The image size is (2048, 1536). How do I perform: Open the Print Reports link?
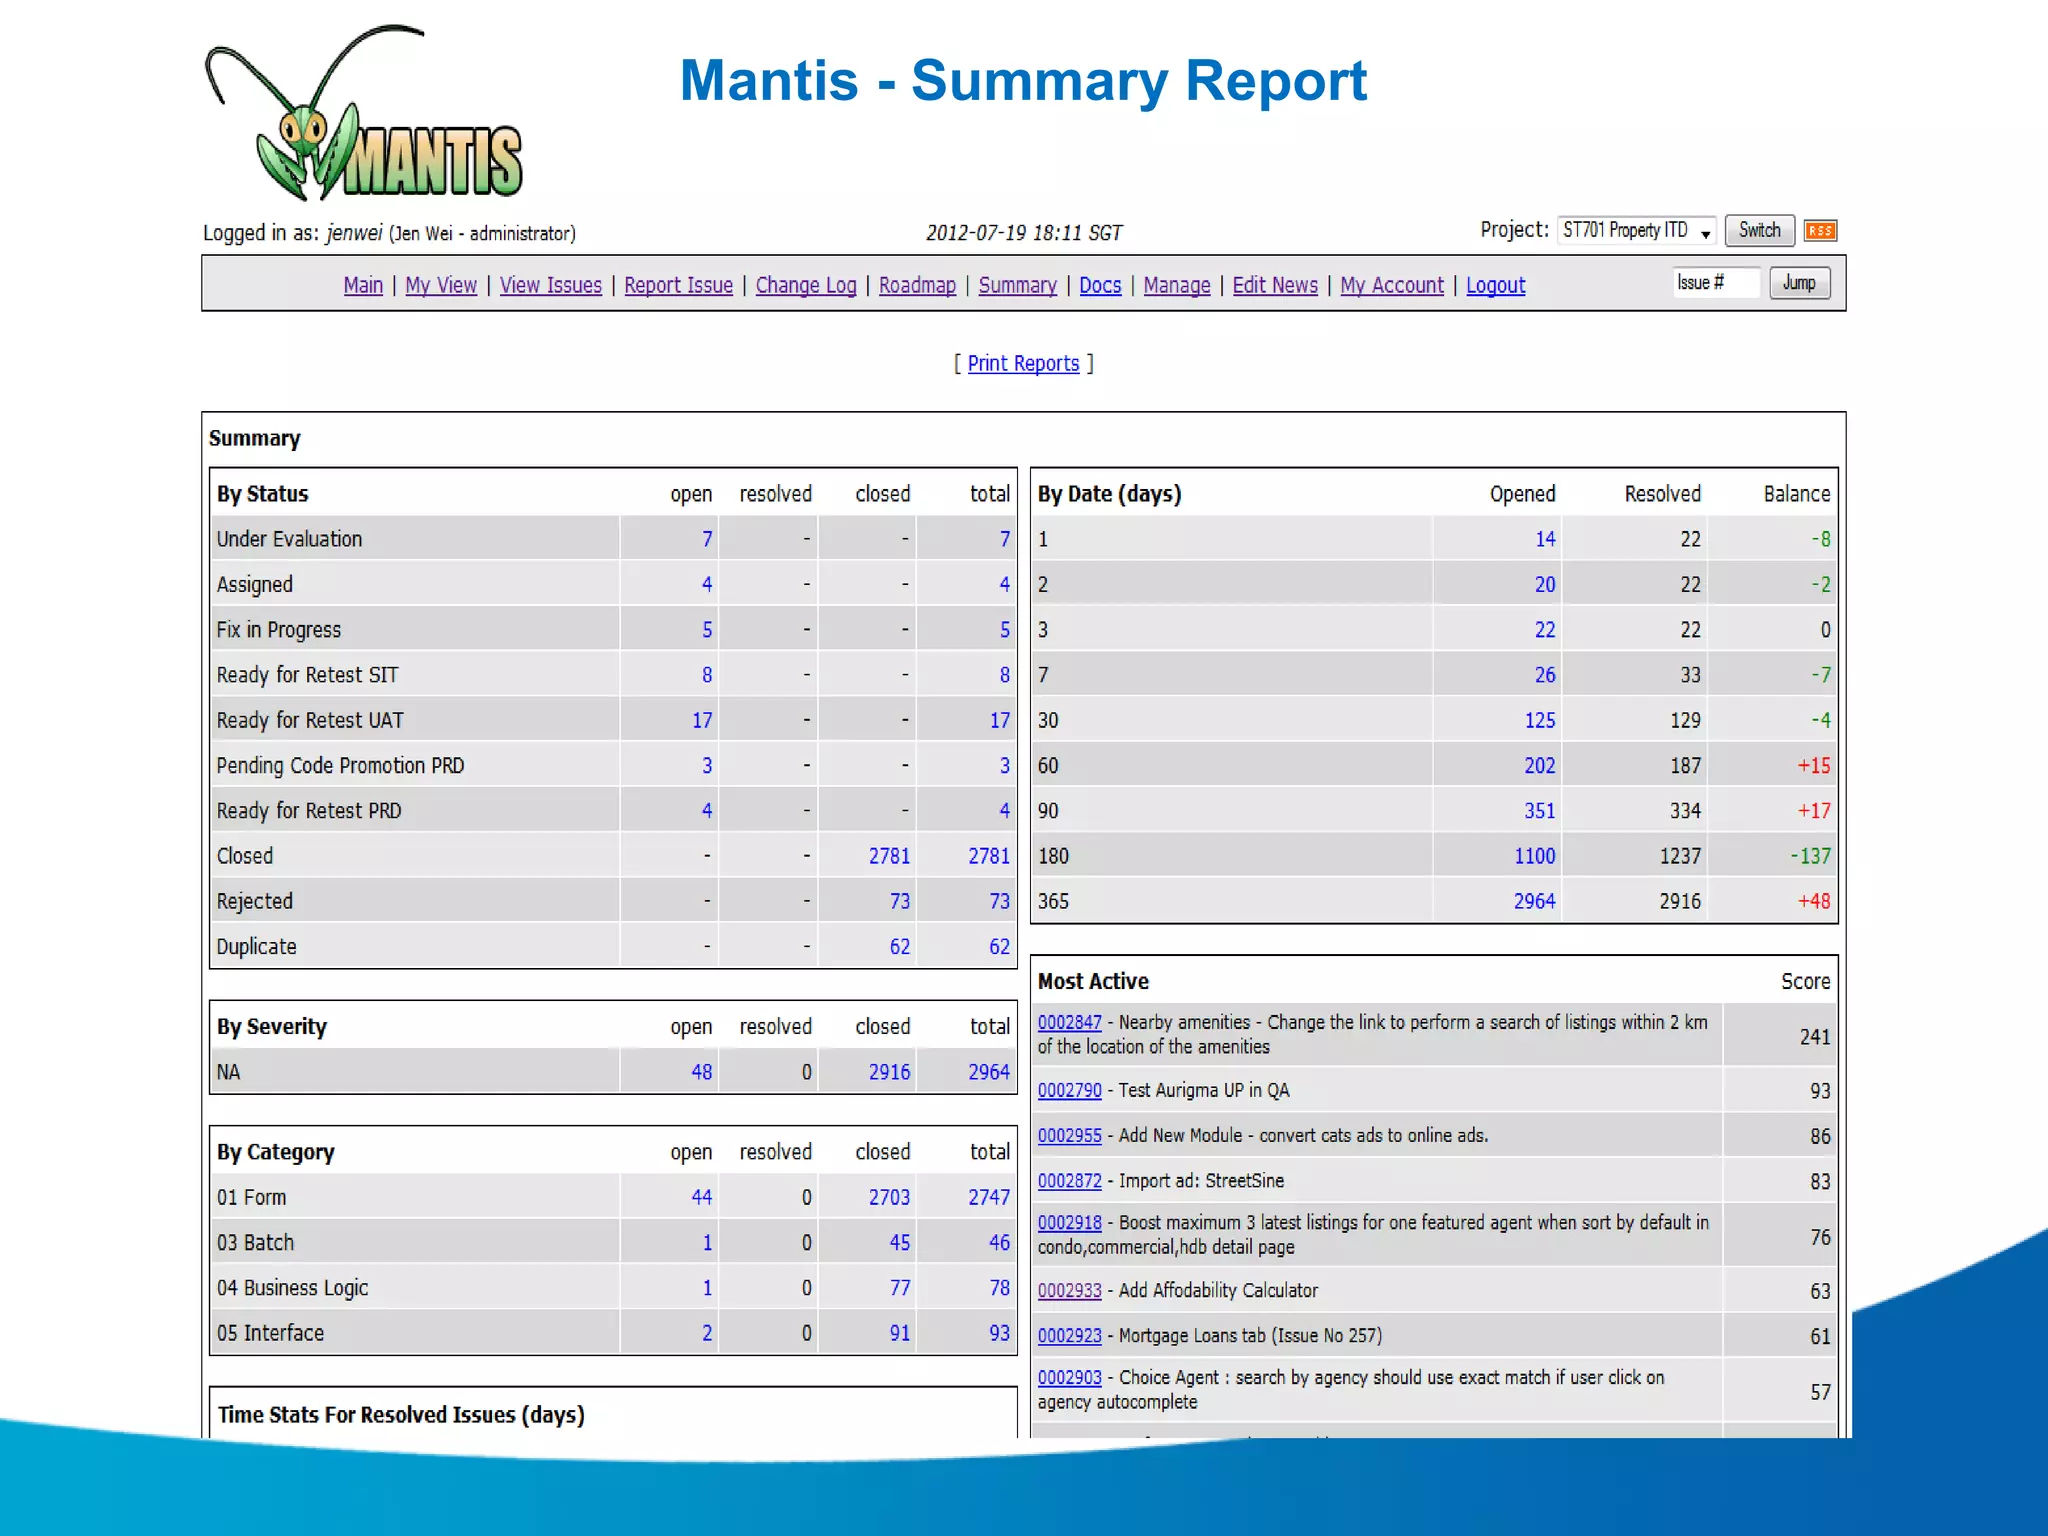tap(1023, 363)
